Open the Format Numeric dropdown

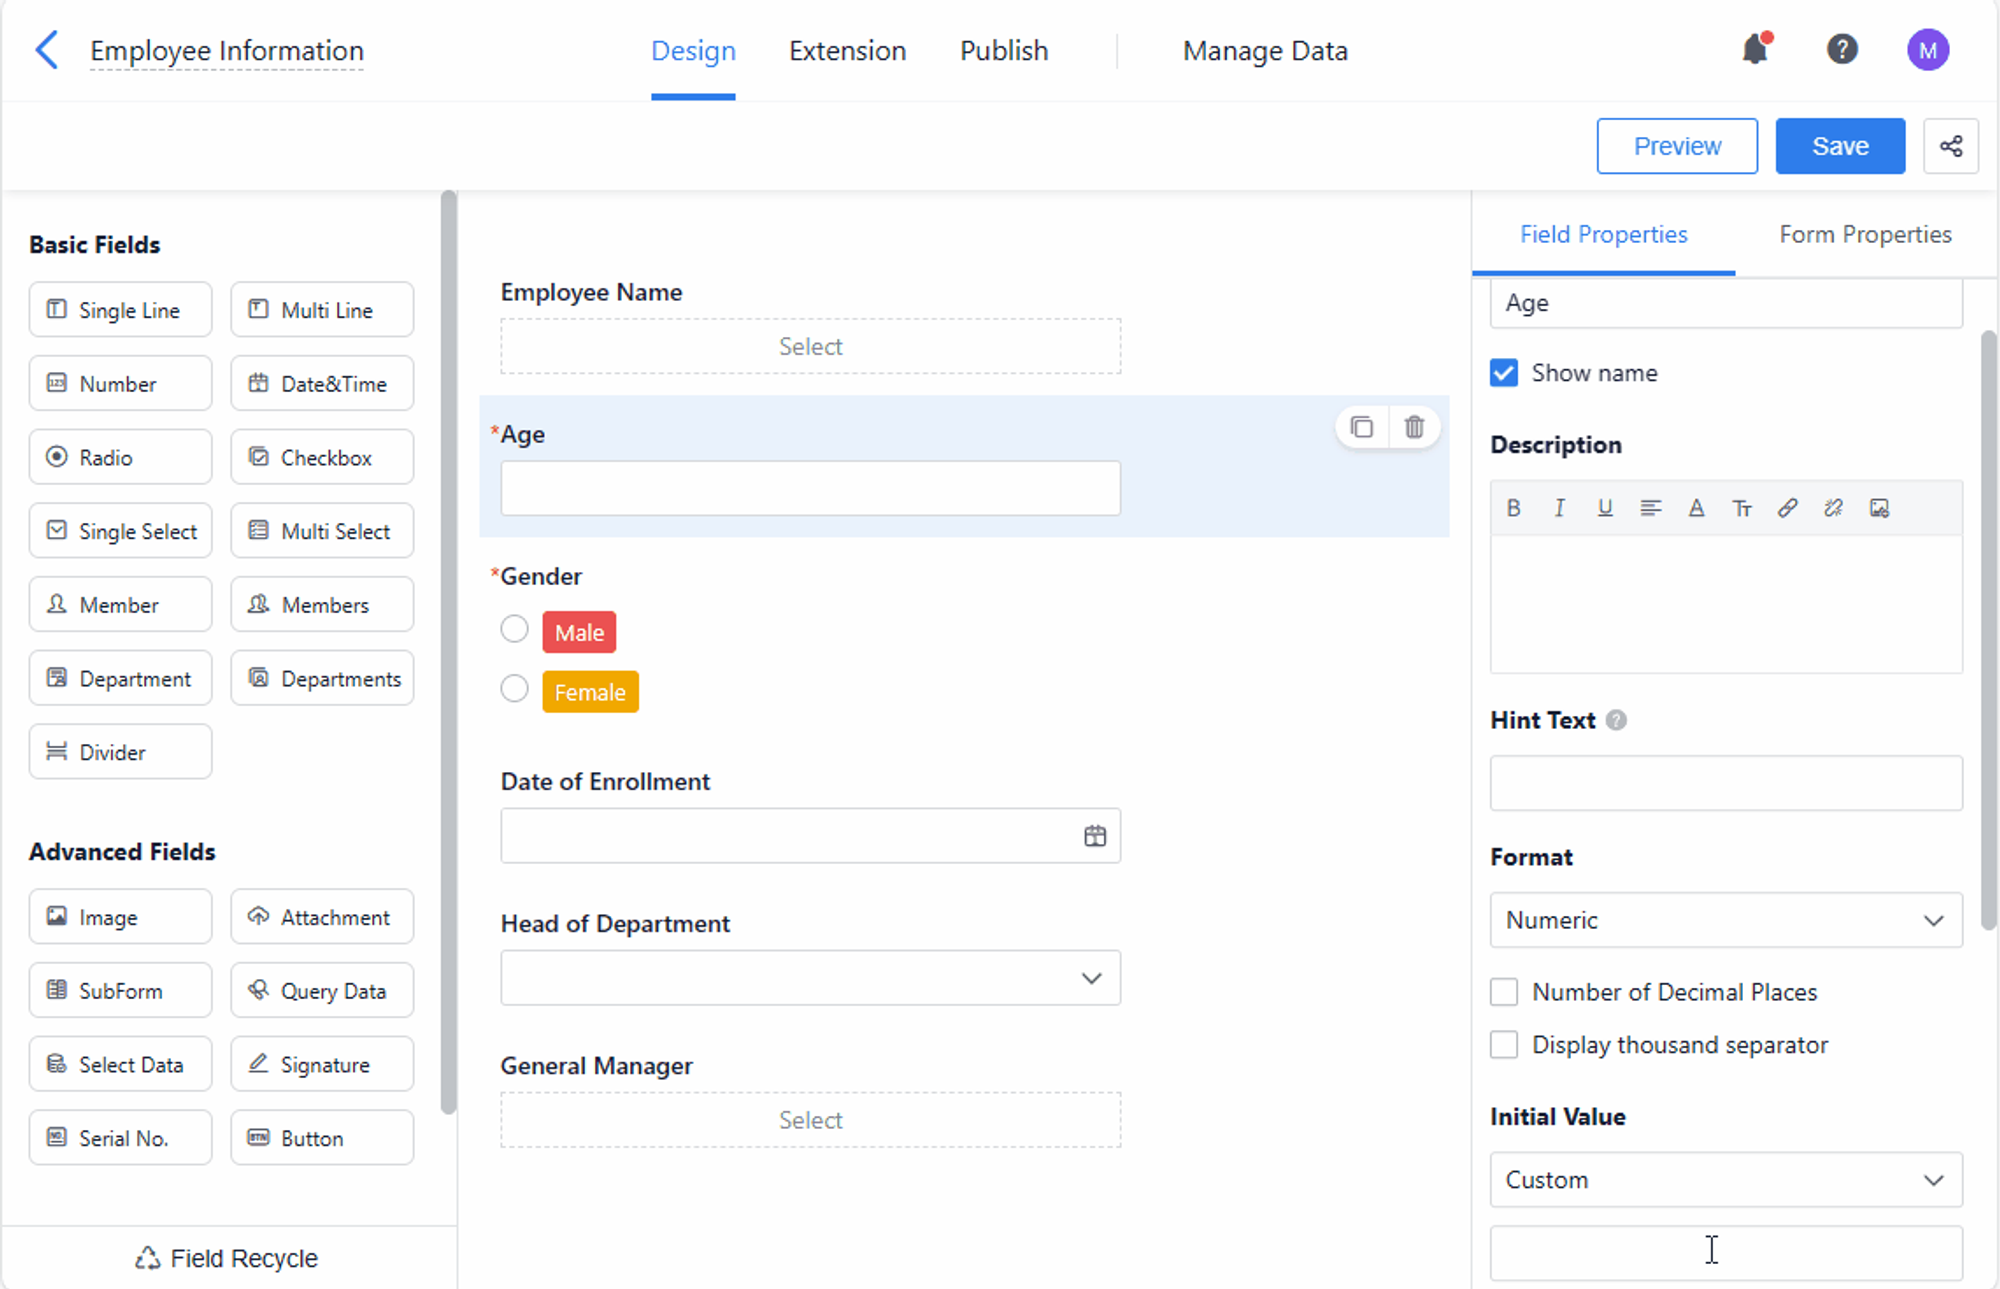pos(1726,920)
